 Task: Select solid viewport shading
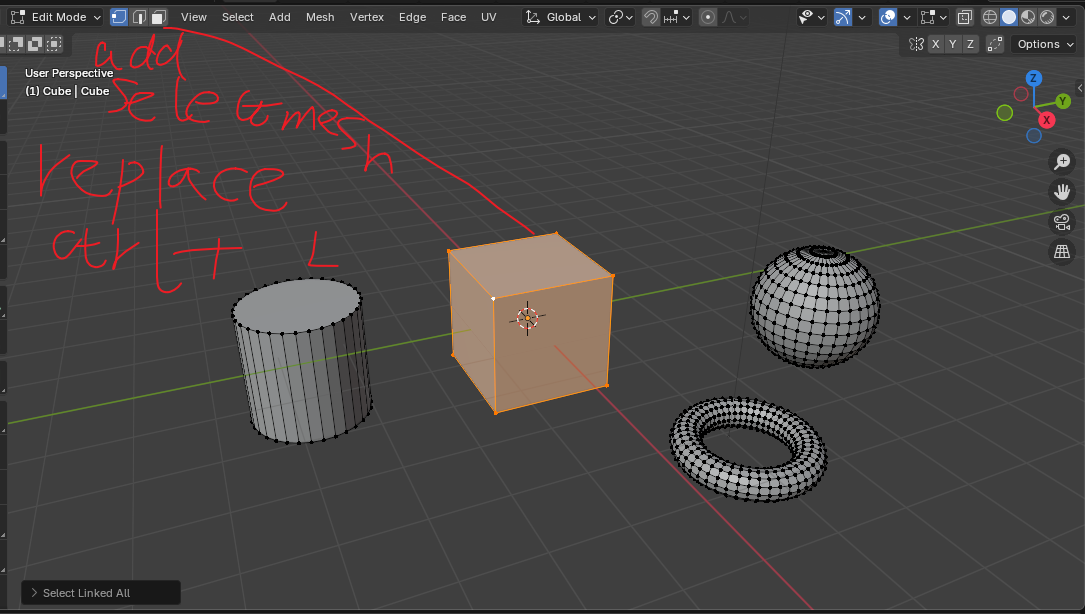[1009, 17]
